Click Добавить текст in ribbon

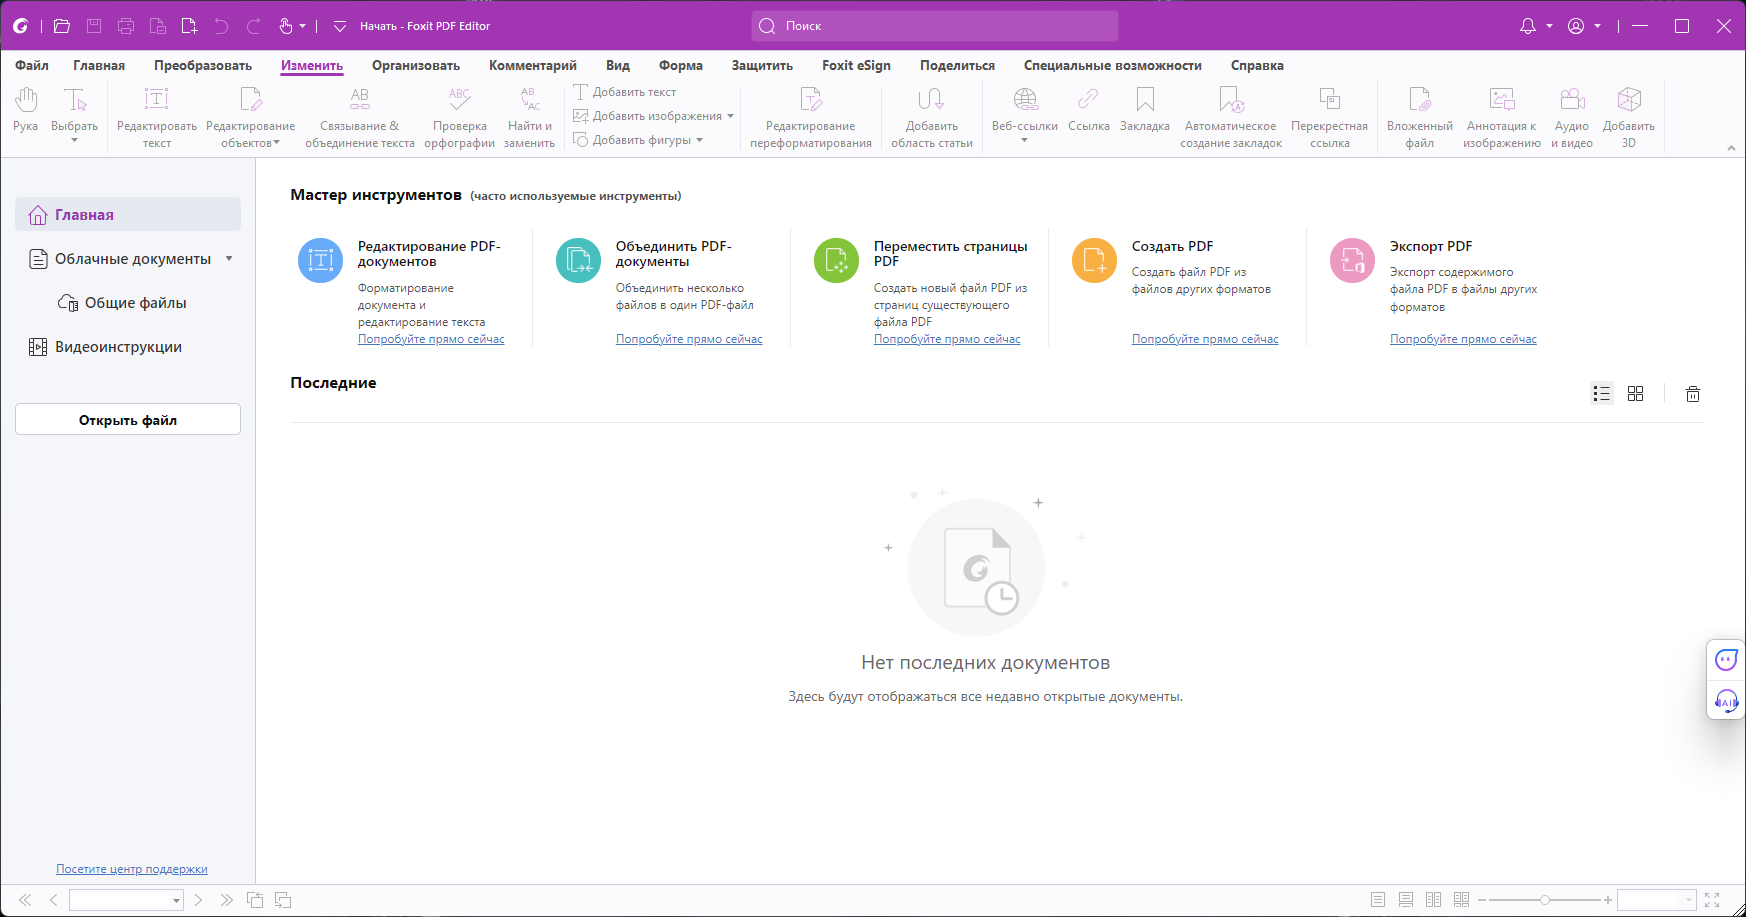(x=625, y=92)
